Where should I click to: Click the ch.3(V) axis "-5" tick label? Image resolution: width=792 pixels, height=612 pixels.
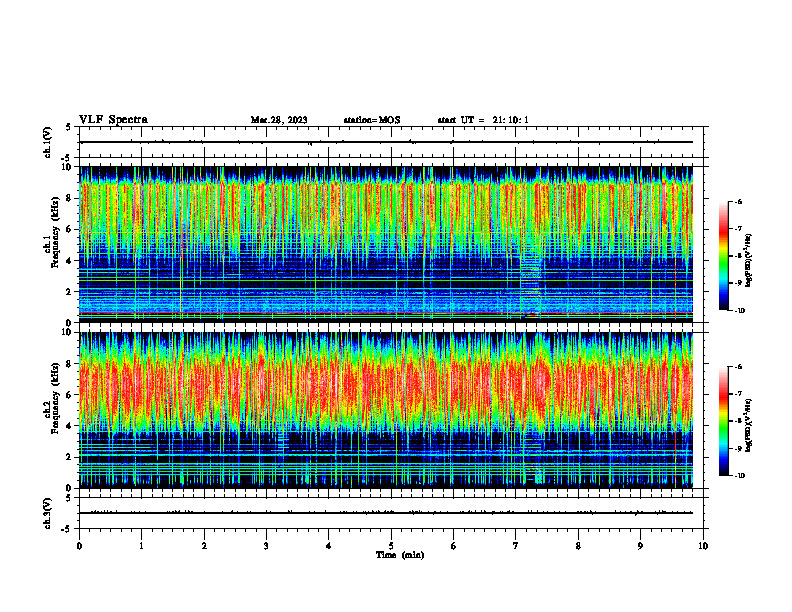click(x=67, y=529)
